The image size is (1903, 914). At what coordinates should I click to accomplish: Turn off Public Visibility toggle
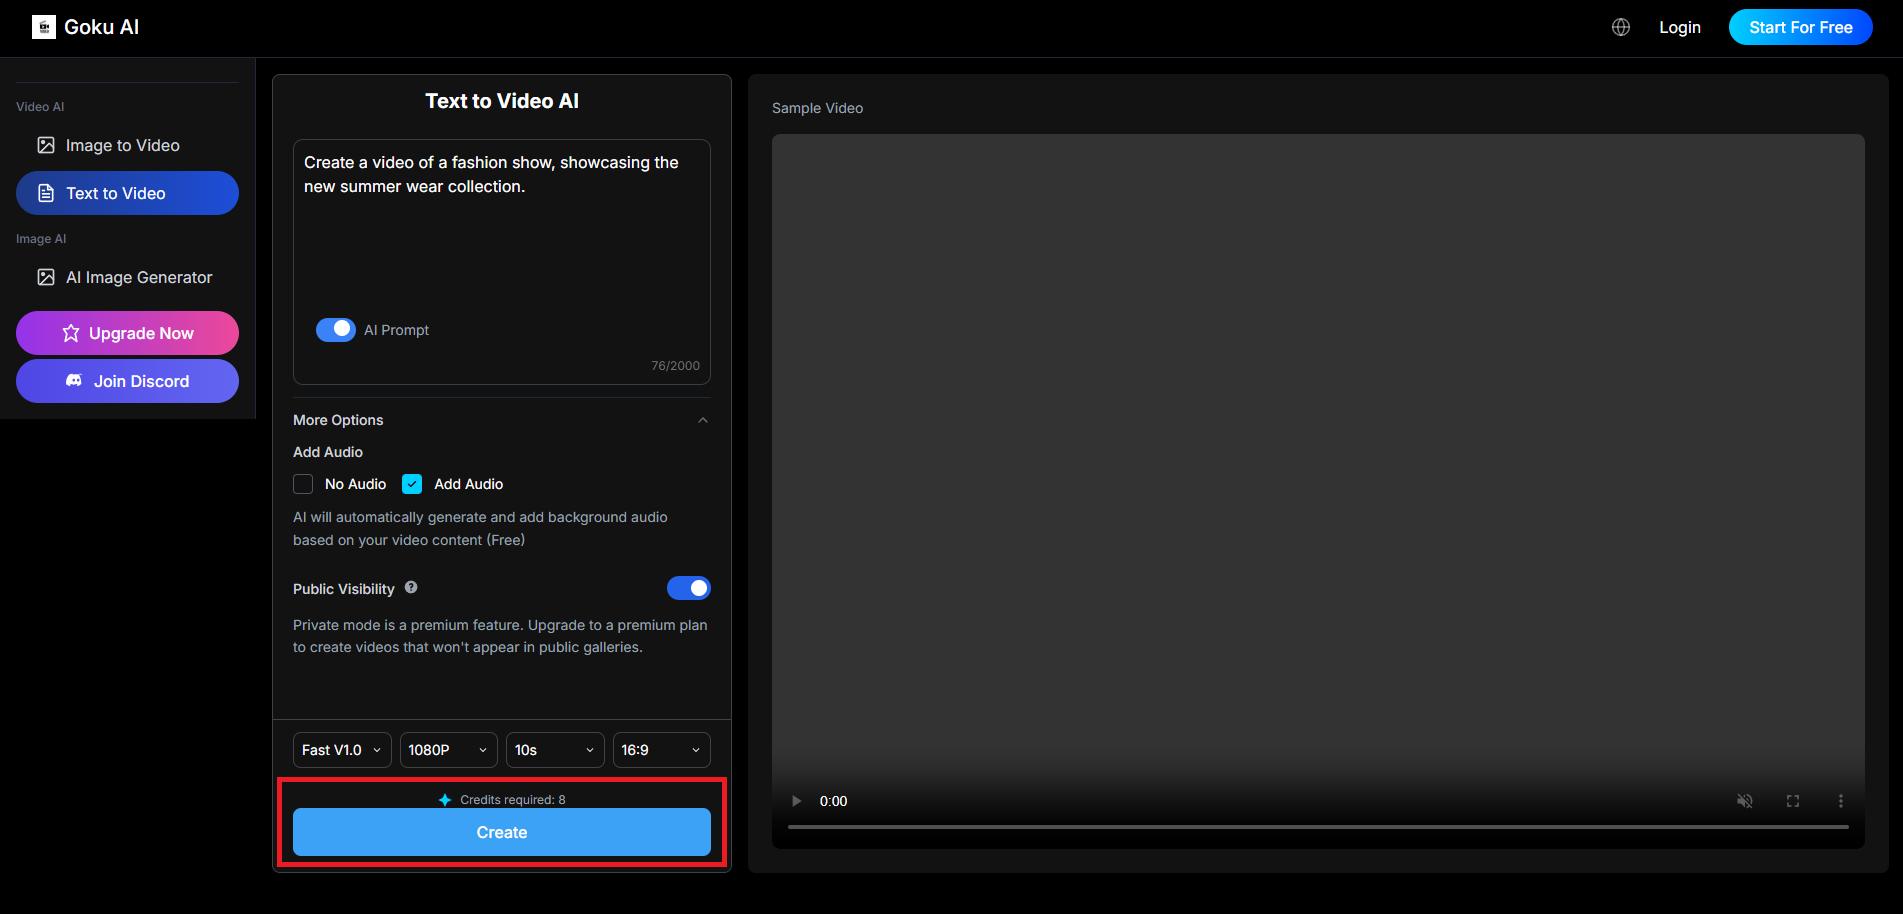point(689,588)
